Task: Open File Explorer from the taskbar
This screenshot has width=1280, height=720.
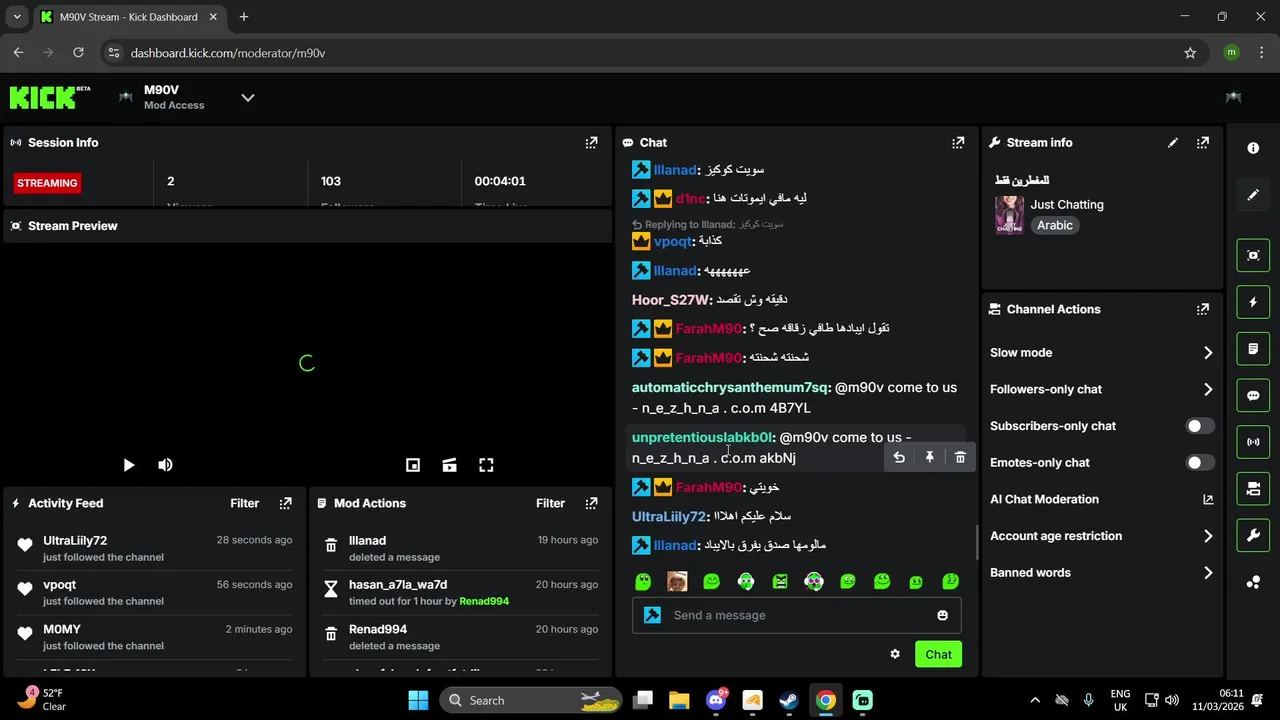Action: (x=678, y=700)
